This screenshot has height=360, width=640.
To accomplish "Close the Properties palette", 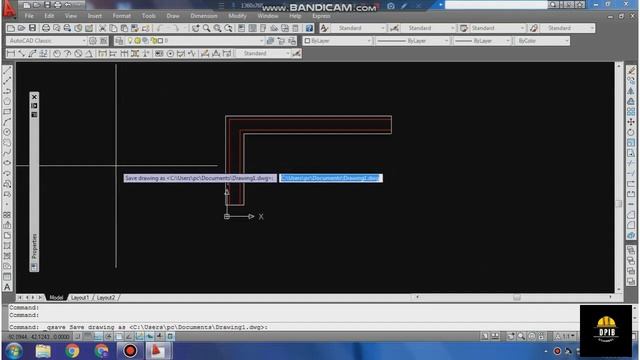I will (34, 97).
